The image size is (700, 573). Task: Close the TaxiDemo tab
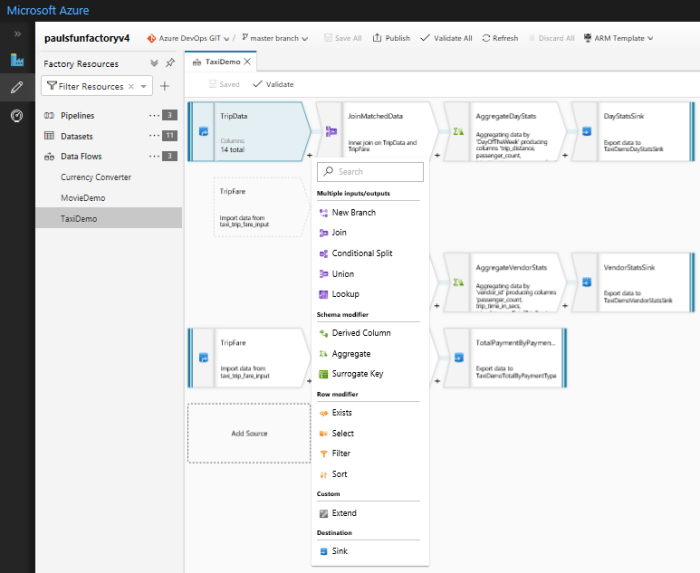[x=248, y=62]
